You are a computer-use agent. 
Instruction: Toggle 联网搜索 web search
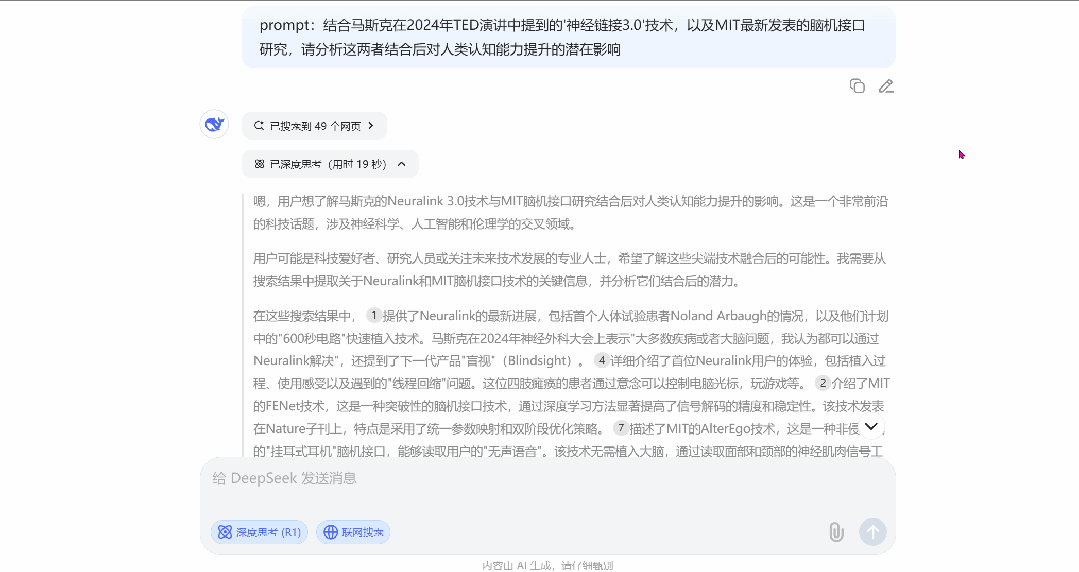pyautogui.click(x=352, y=532)
